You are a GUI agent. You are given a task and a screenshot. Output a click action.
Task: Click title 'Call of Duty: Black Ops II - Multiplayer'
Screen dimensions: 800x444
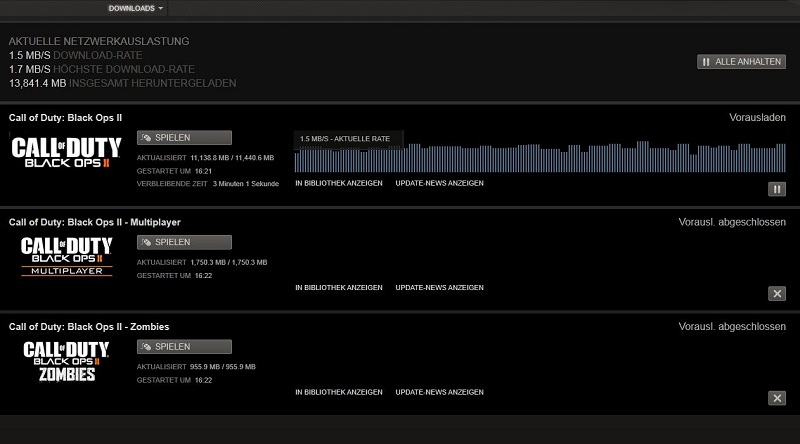pos(94,223)
